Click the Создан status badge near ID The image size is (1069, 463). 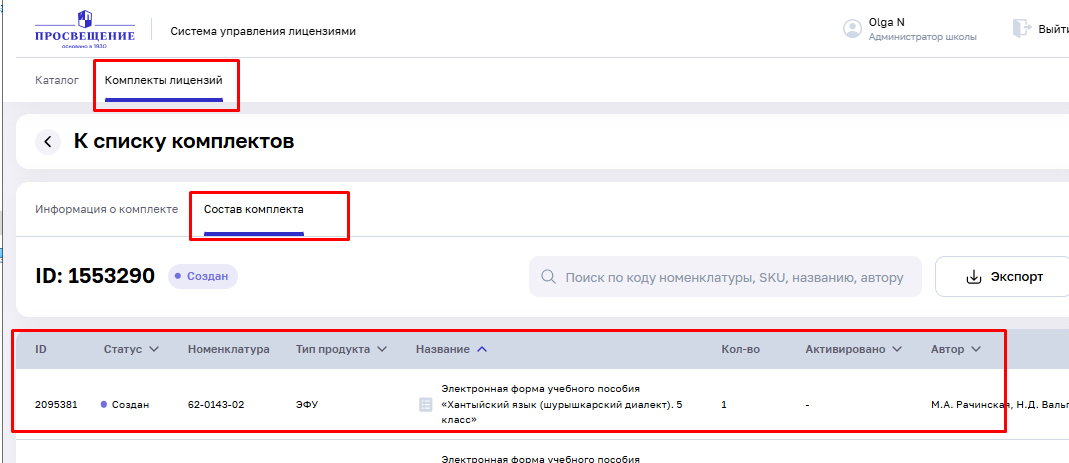203,276
